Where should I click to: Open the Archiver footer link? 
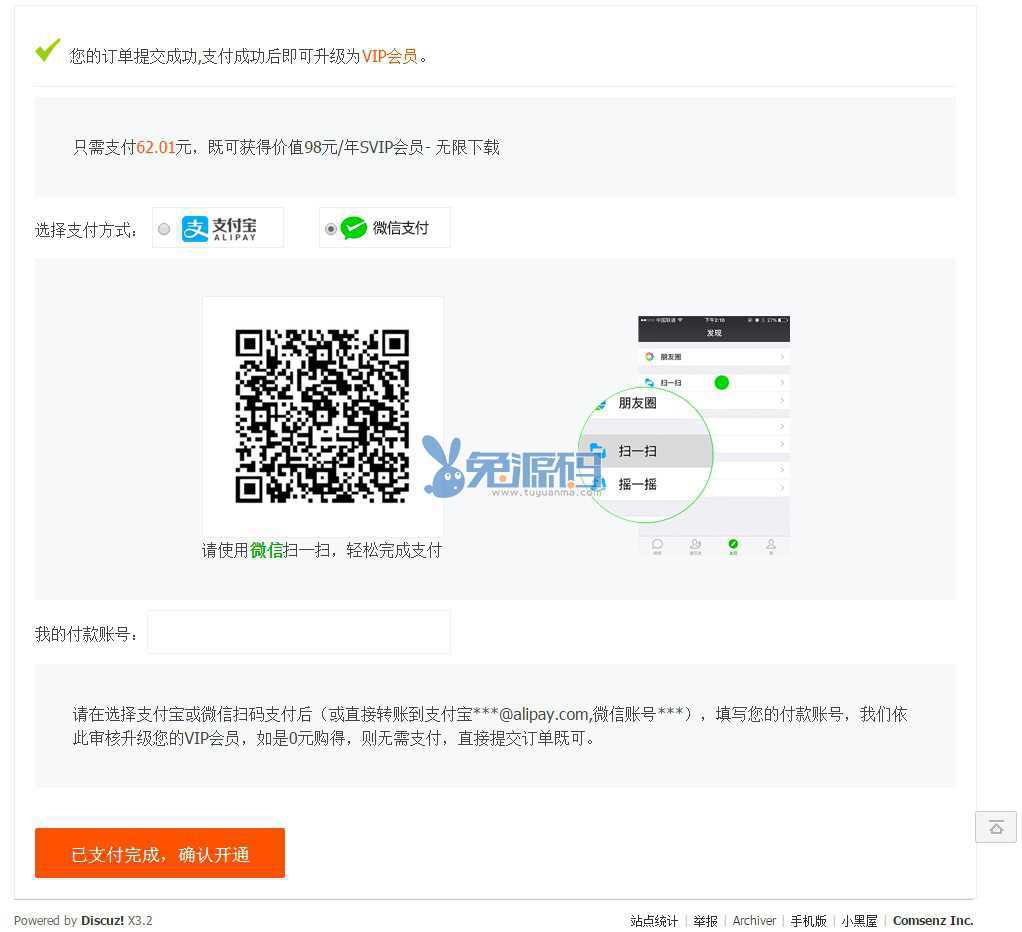click(x=754, y=920)
